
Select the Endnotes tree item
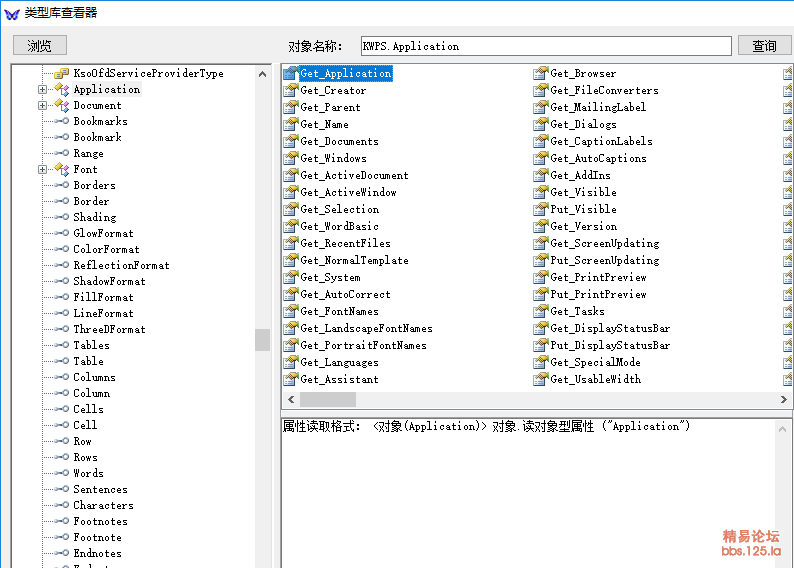pos(97,553)
